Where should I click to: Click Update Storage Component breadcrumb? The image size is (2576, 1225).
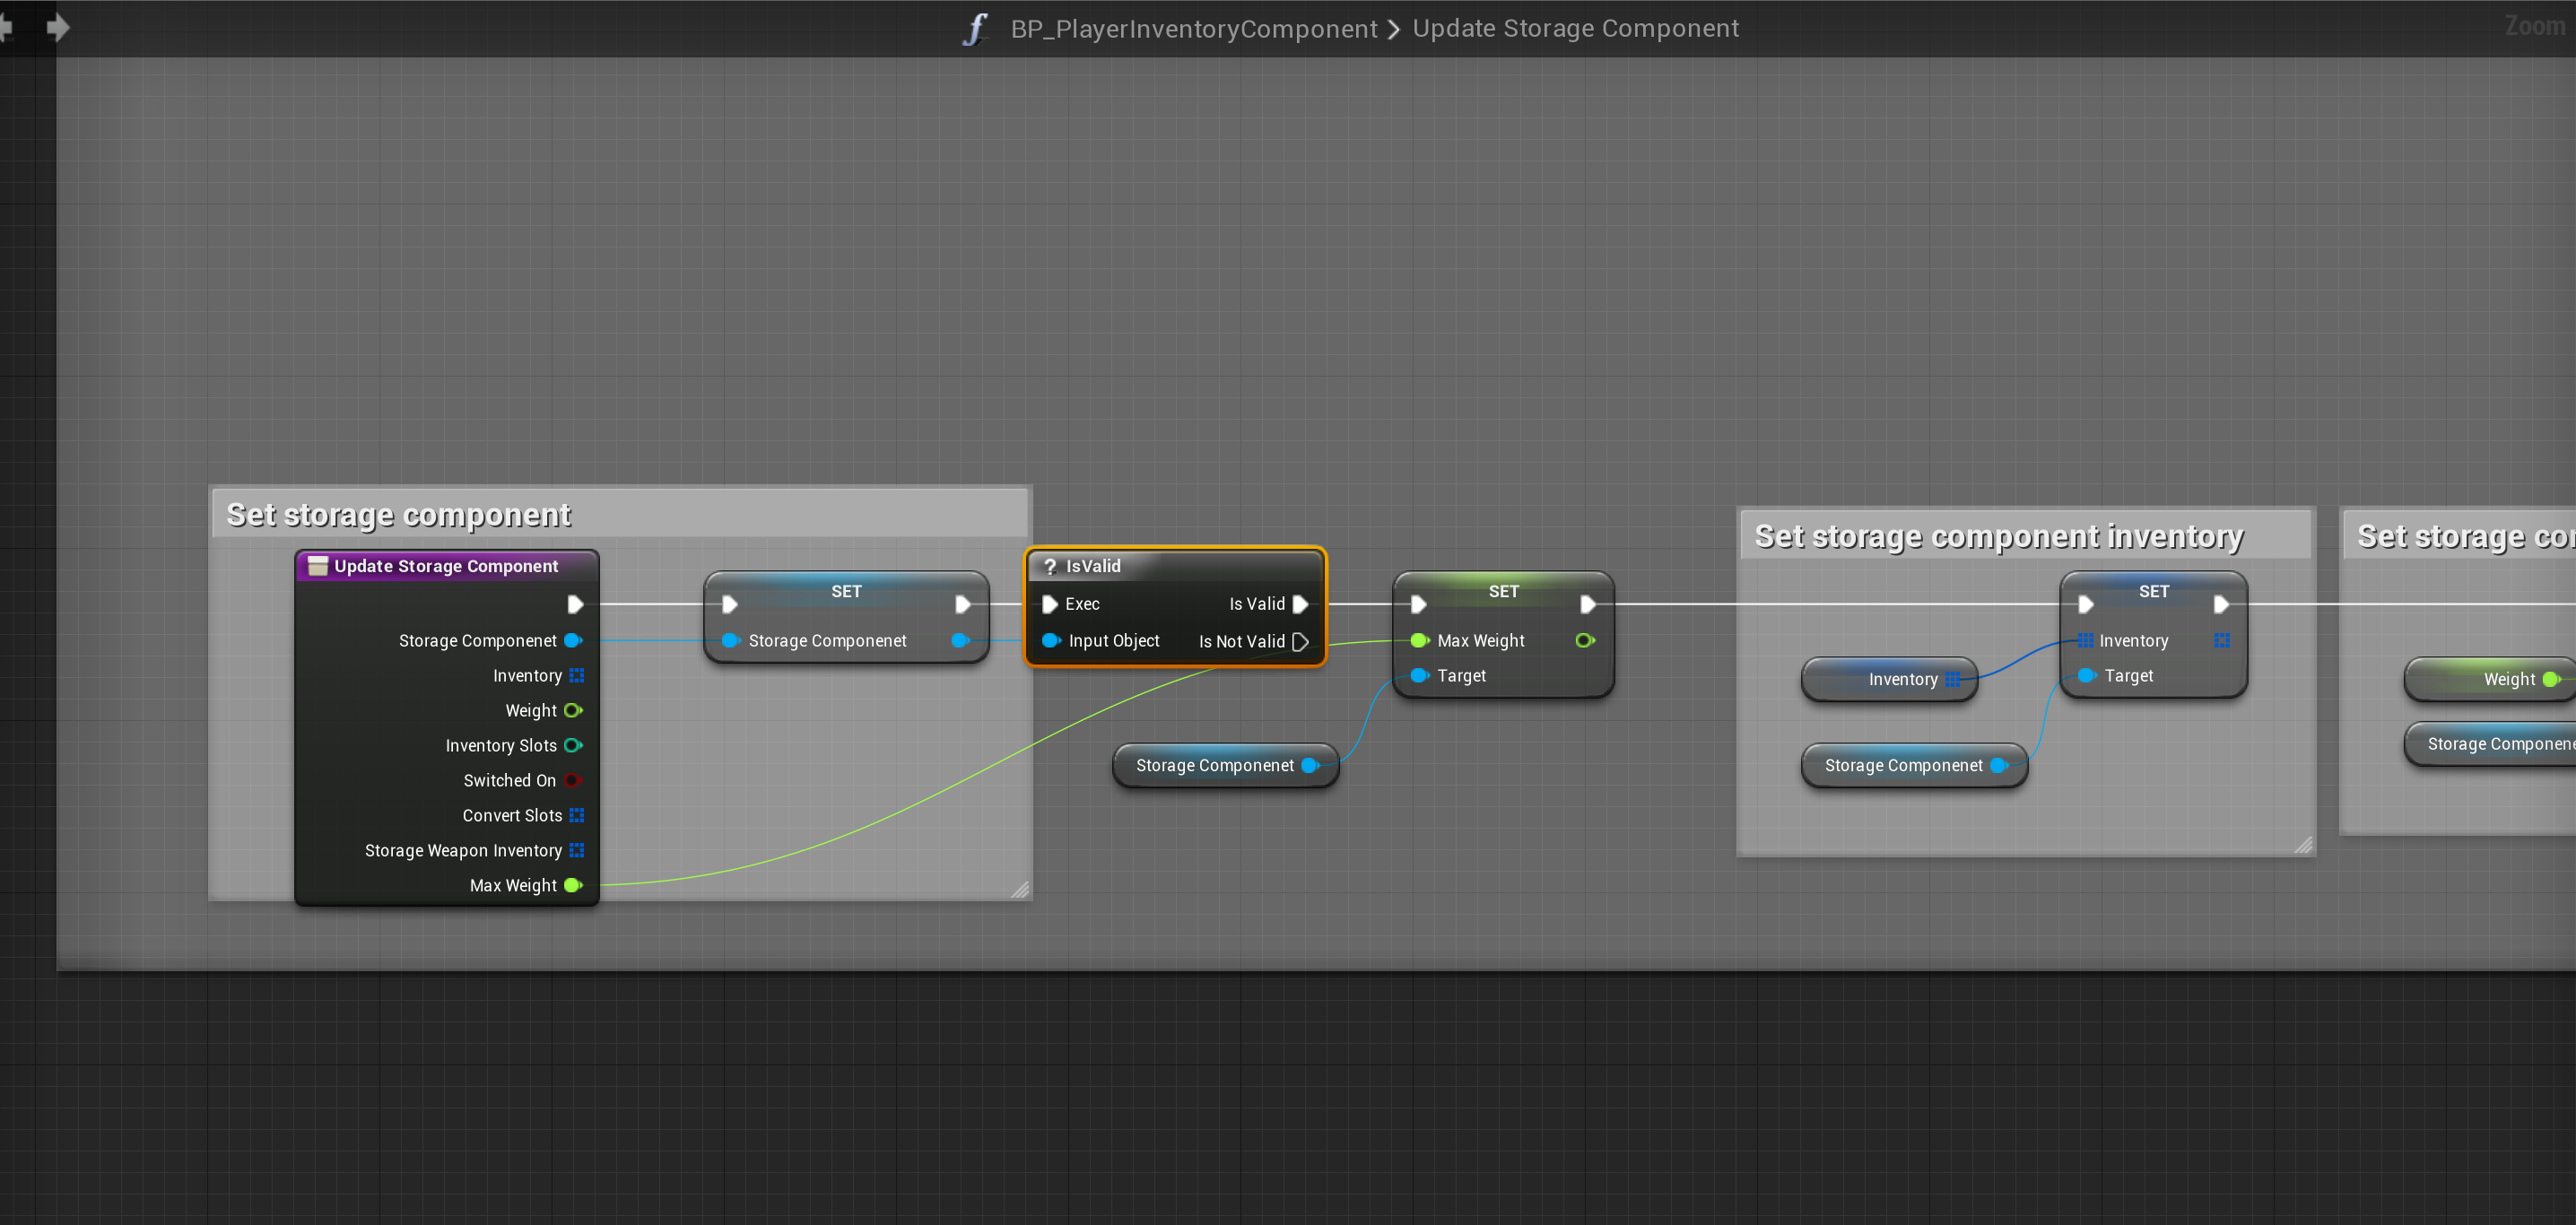tap(1574, 29)
